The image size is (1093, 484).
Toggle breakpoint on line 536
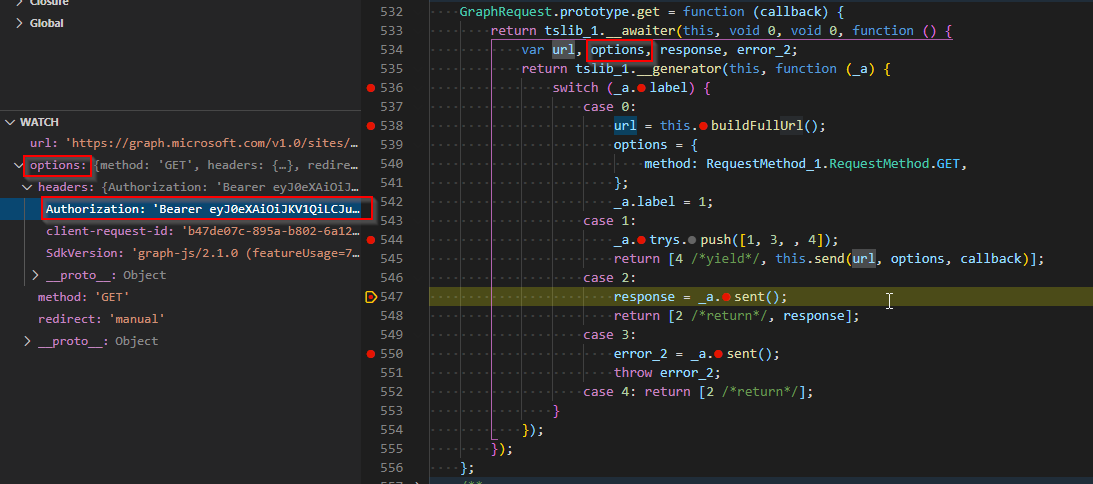(371, 88)
